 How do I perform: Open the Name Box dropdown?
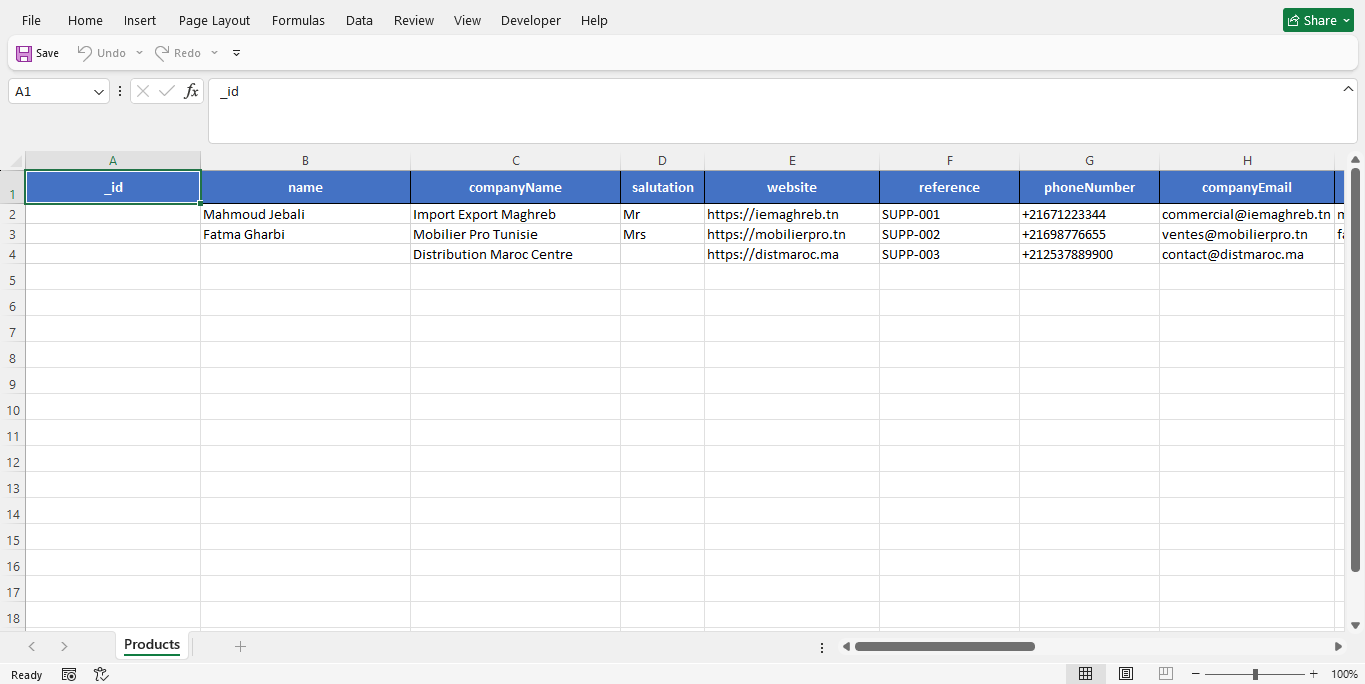99,92
